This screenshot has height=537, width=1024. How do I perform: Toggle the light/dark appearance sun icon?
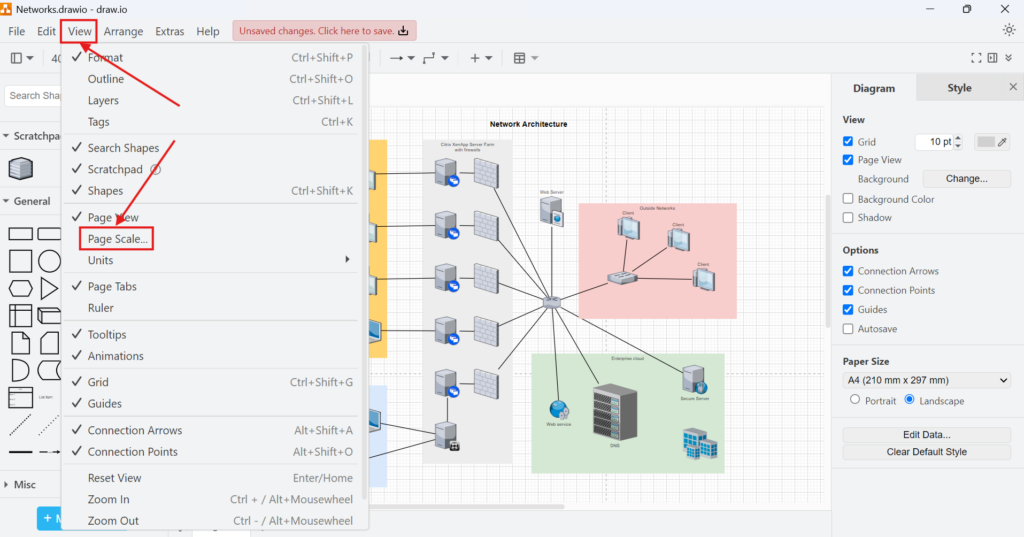point(1009,30)
